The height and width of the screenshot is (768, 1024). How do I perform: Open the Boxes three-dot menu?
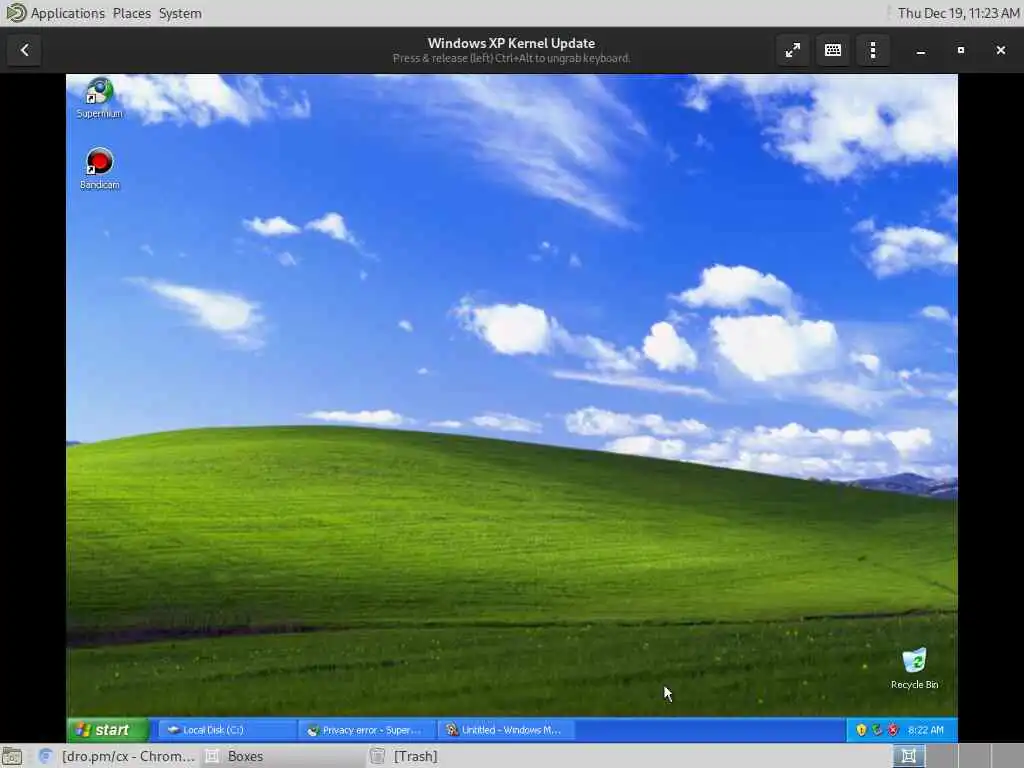click(x=872, y=50)
